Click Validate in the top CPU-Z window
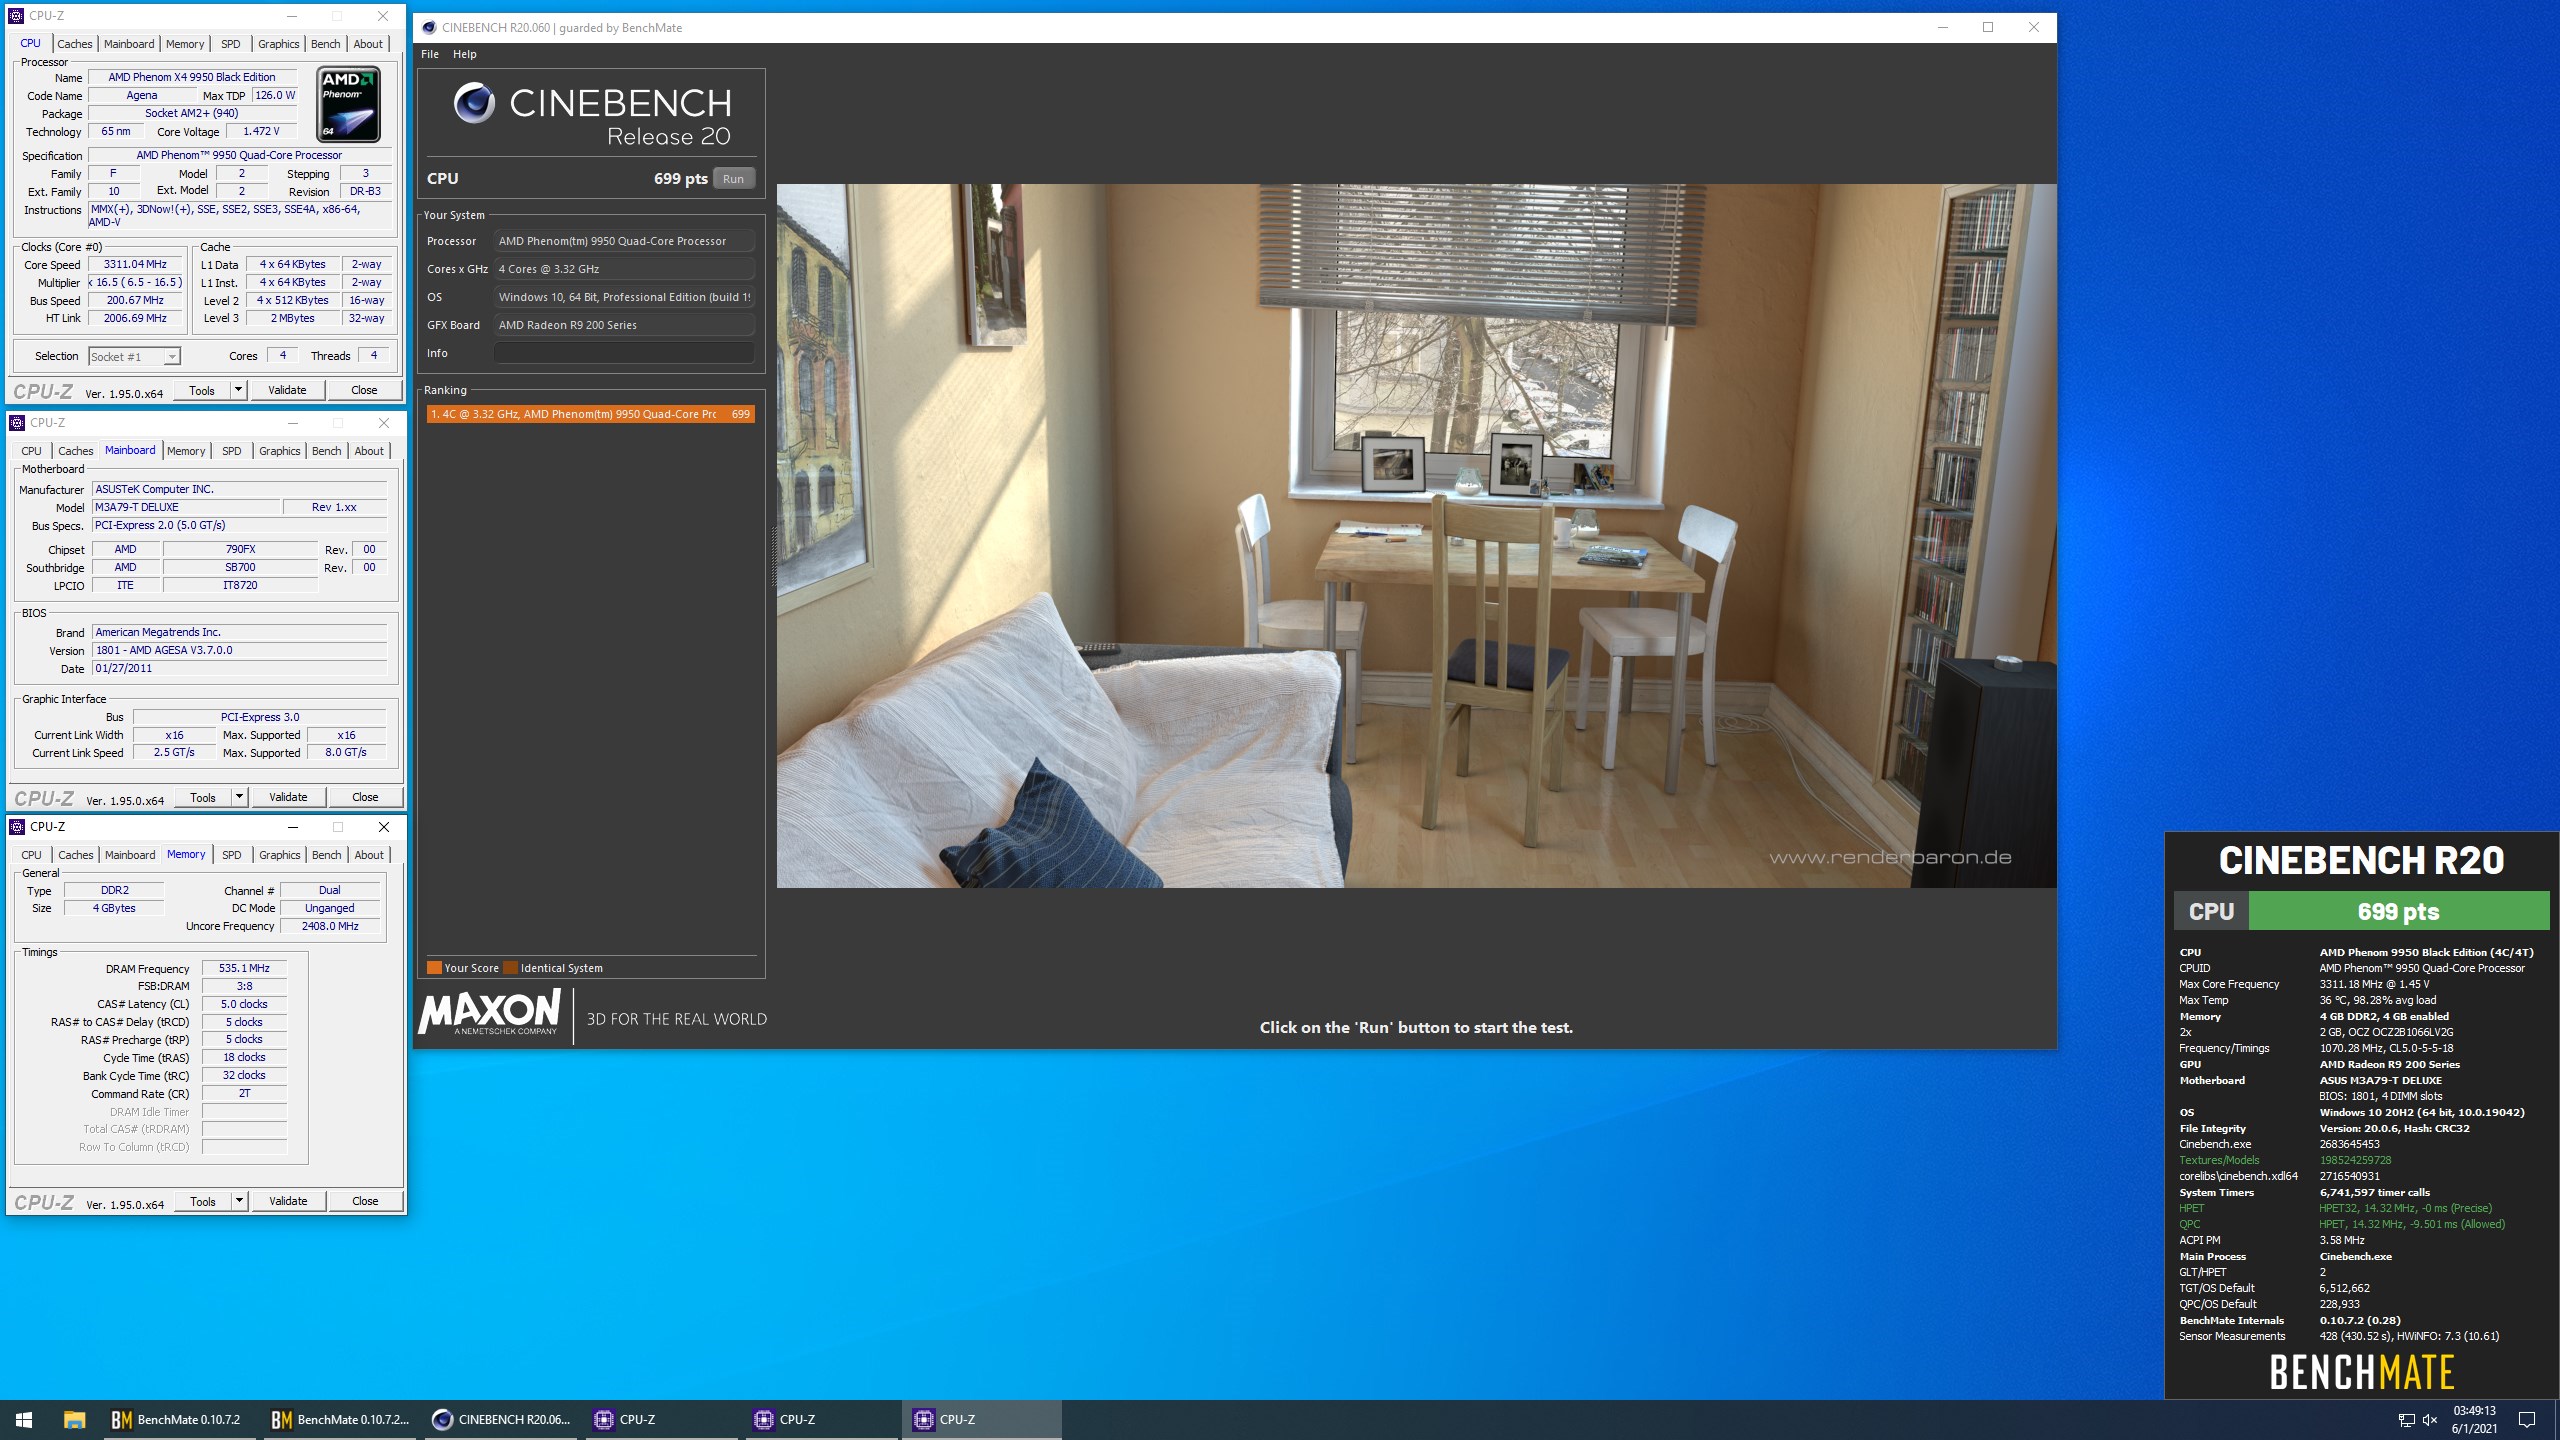Screen dimensions: 2560x1440 (x=288, y=390)
